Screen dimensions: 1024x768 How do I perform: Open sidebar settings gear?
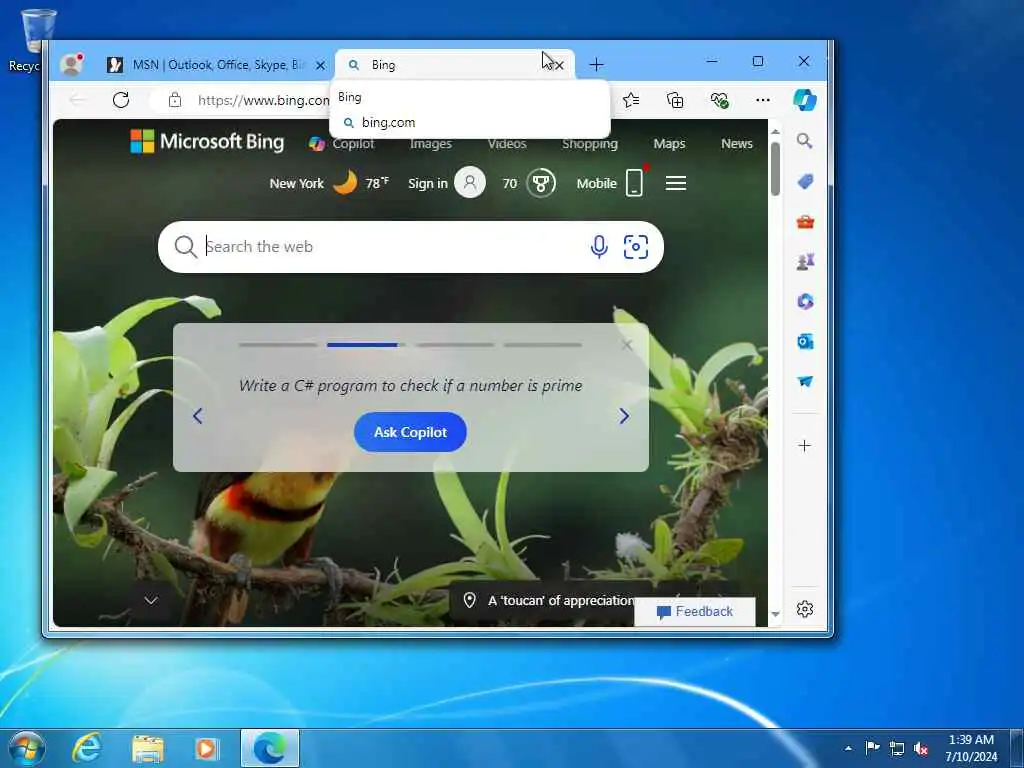pos(805,609)
